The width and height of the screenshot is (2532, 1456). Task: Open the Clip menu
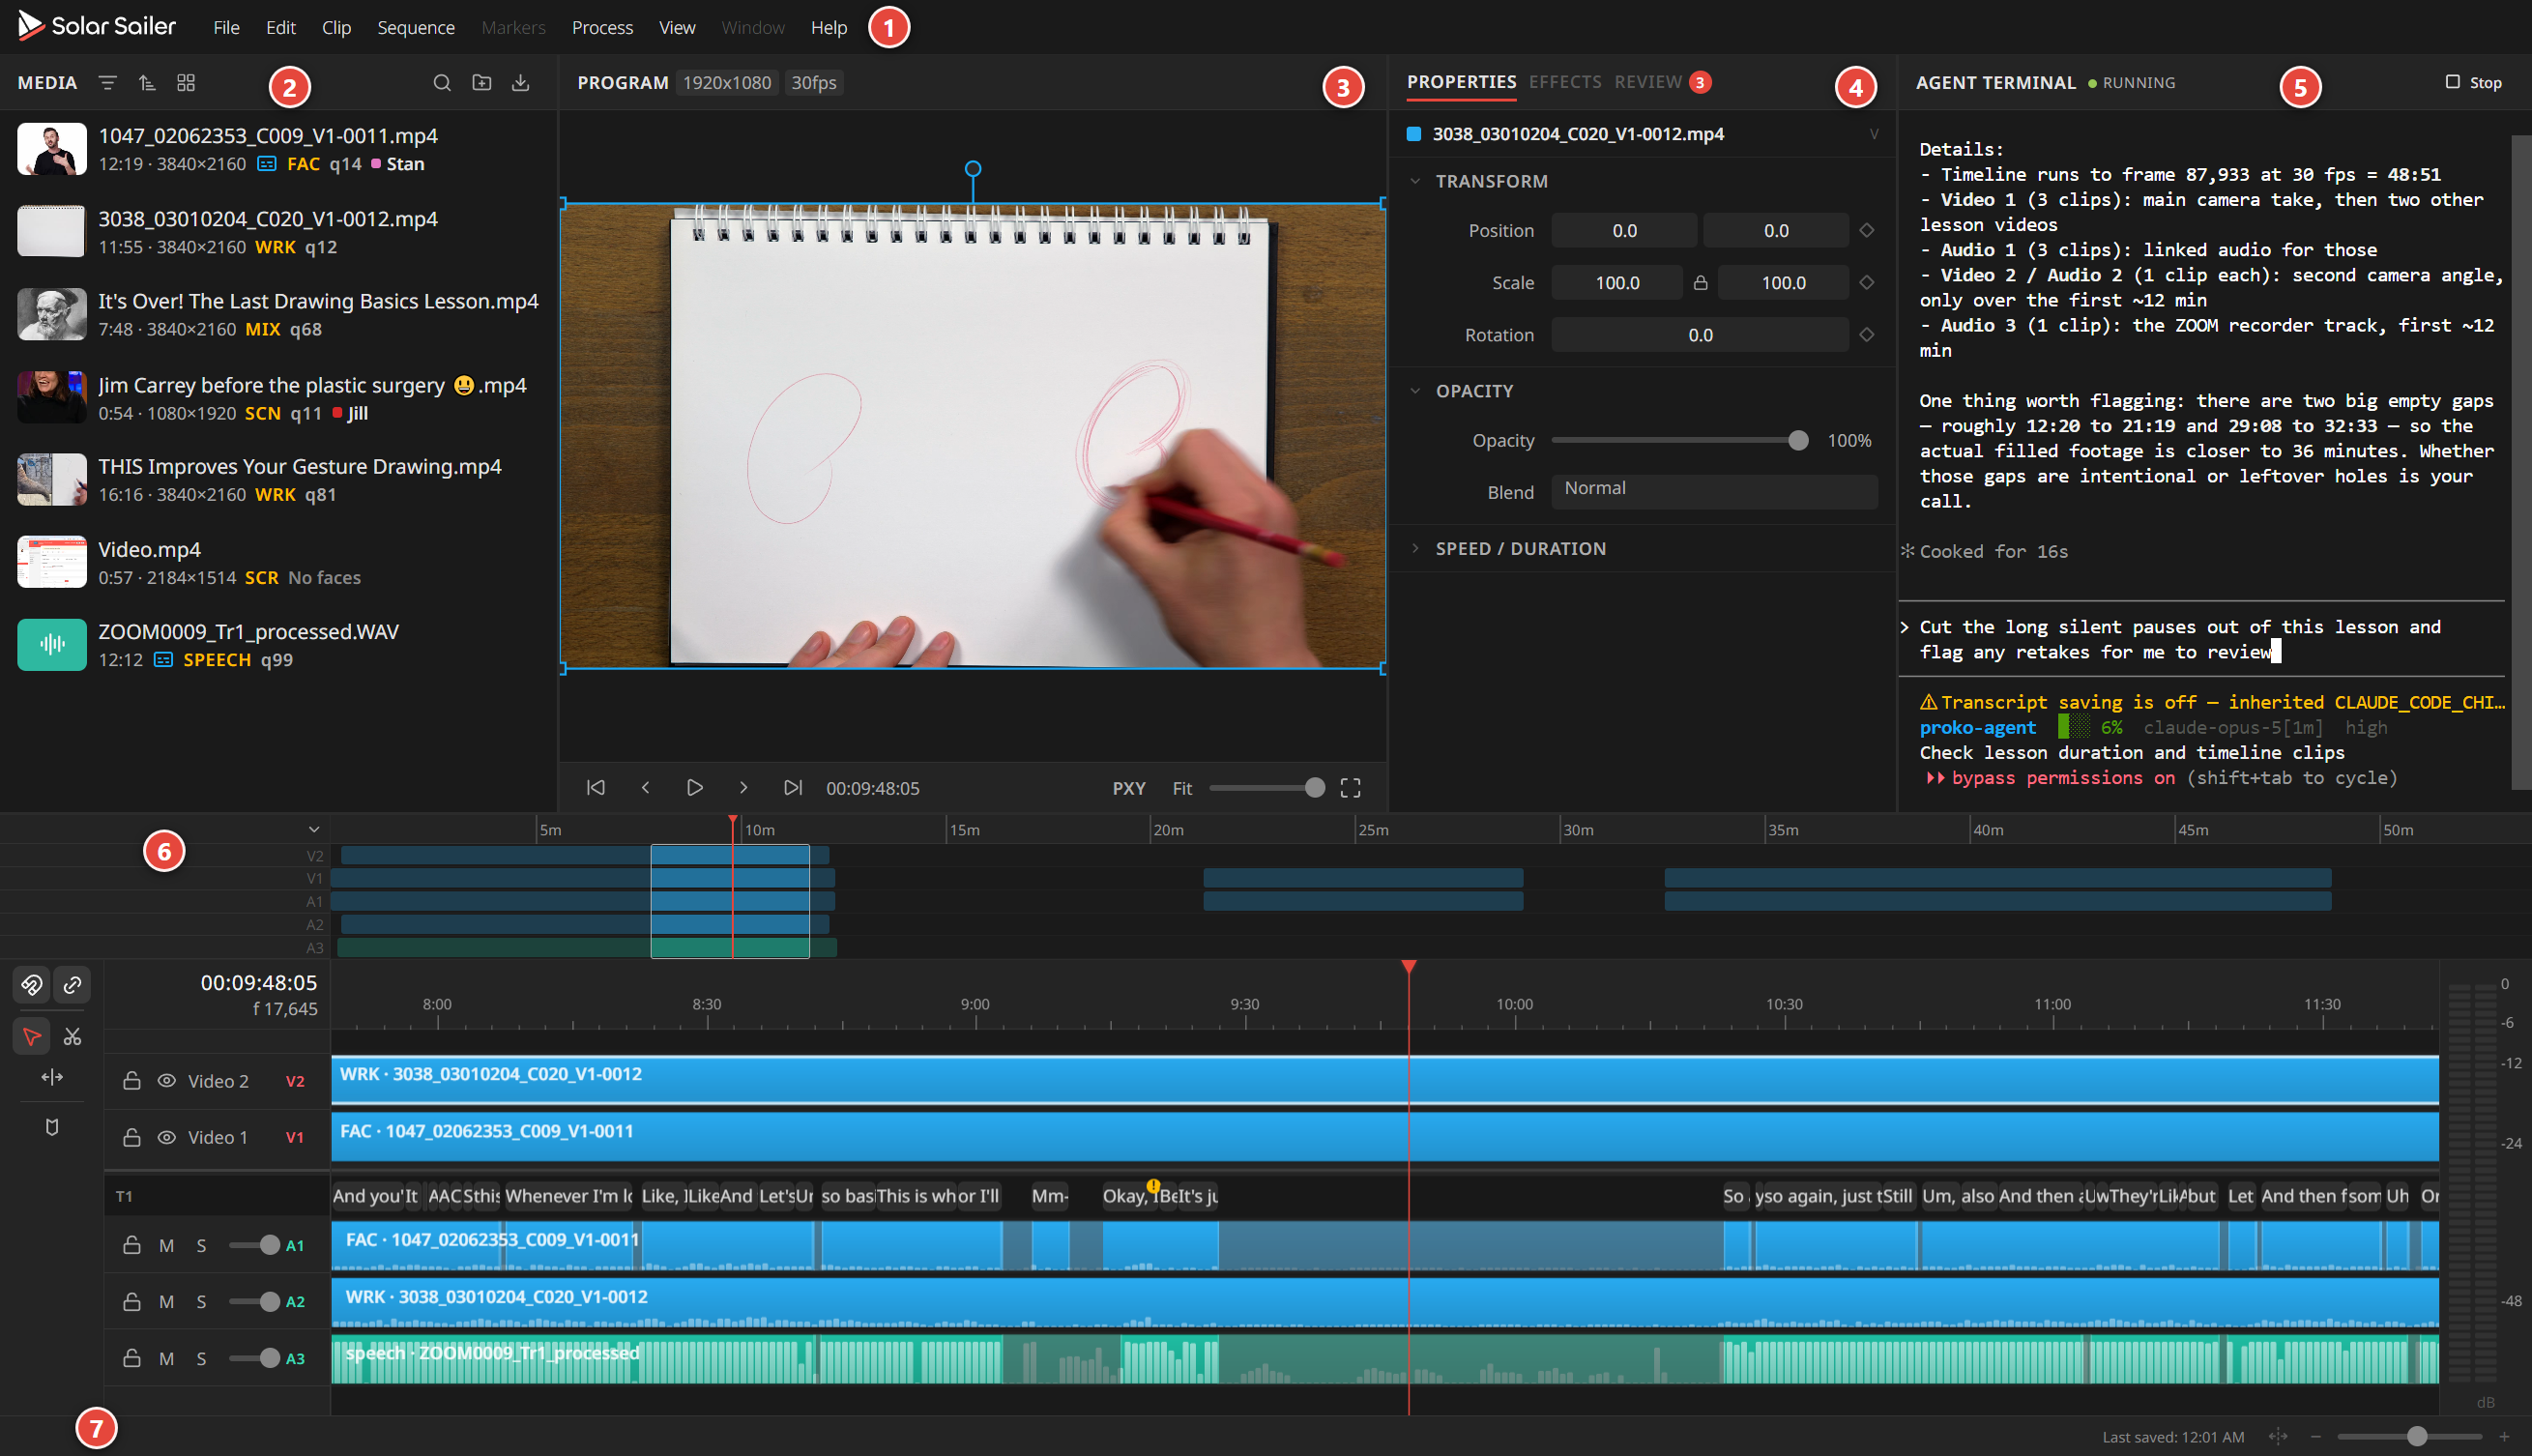336,27
